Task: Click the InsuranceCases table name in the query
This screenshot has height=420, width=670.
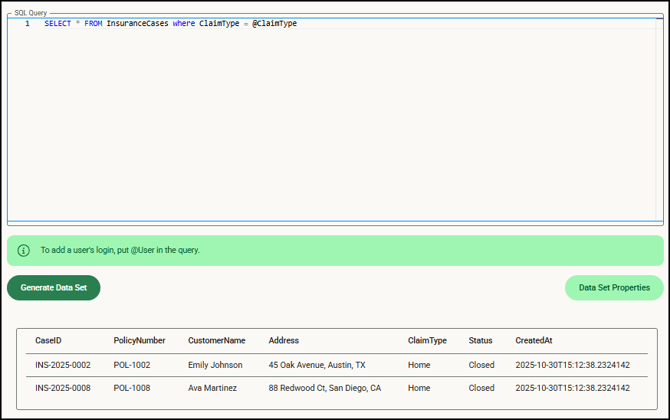Action: pos(137,23)
